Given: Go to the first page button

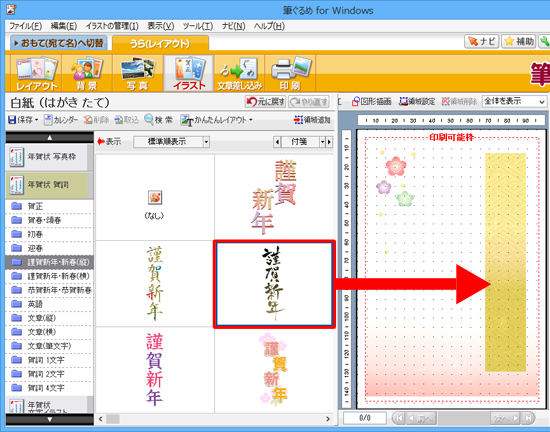Looking at the screenshot, I should coord(398,418).
